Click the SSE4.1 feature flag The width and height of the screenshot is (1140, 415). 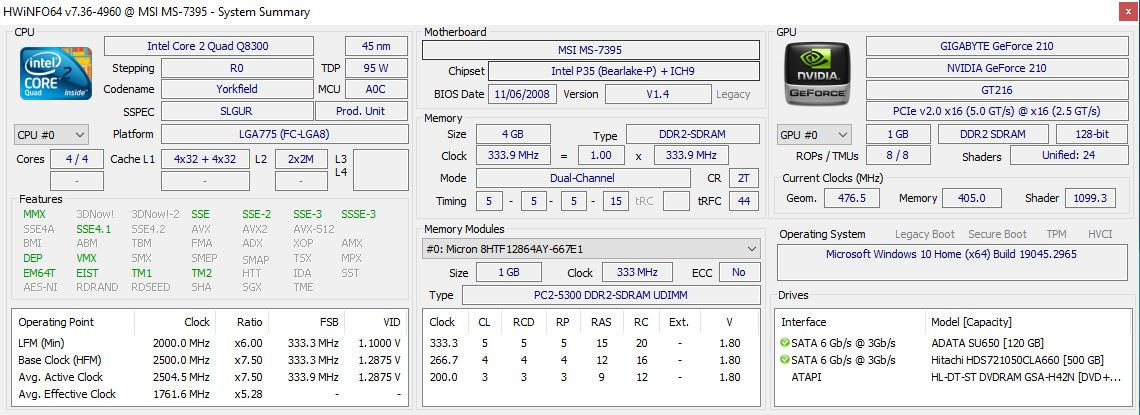pos(94,228)
